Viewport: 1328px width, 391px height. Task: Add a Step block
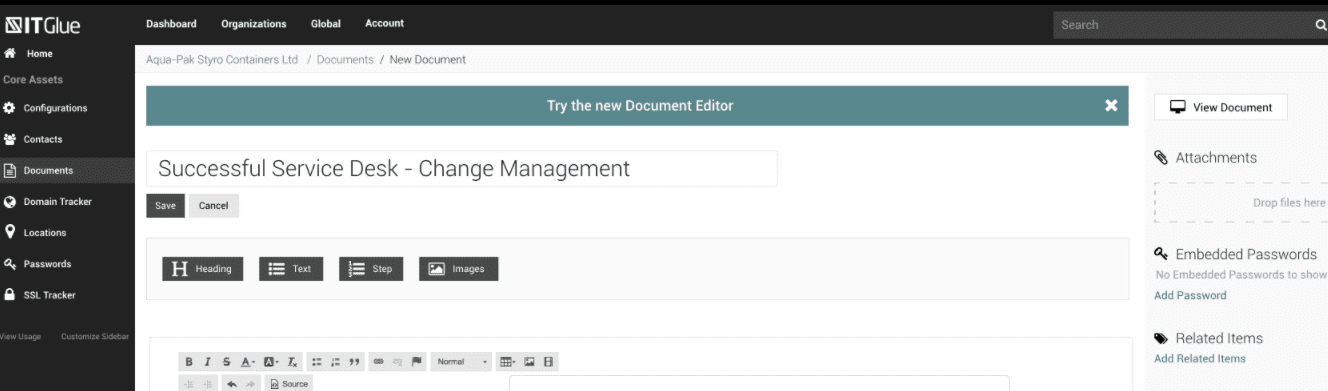click(x=371, y=268)
